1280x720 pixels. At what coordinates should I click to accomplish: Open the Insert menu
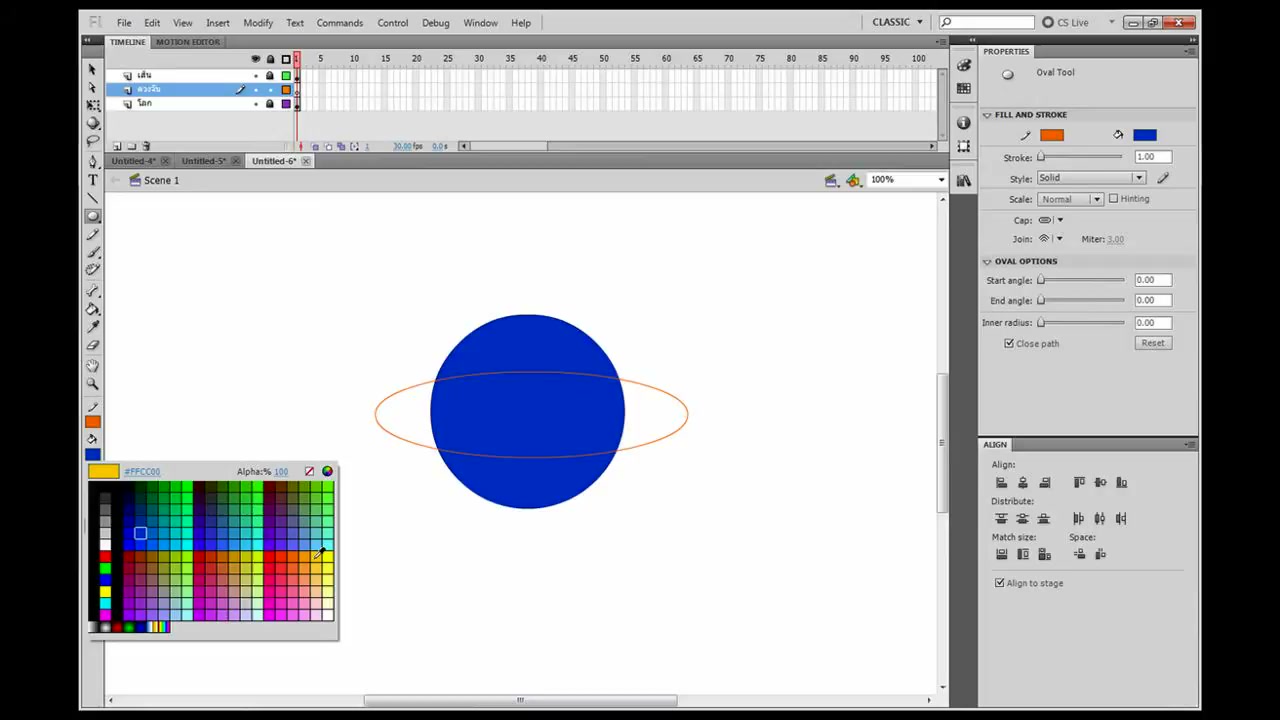pyautogui.click(x=218, y=23)
